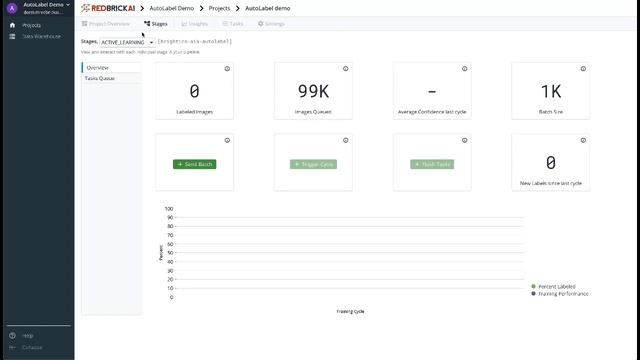Screen dimensions: 640x360
Task: Click Average Confidence last cycle label
Action: pos(432,112)
